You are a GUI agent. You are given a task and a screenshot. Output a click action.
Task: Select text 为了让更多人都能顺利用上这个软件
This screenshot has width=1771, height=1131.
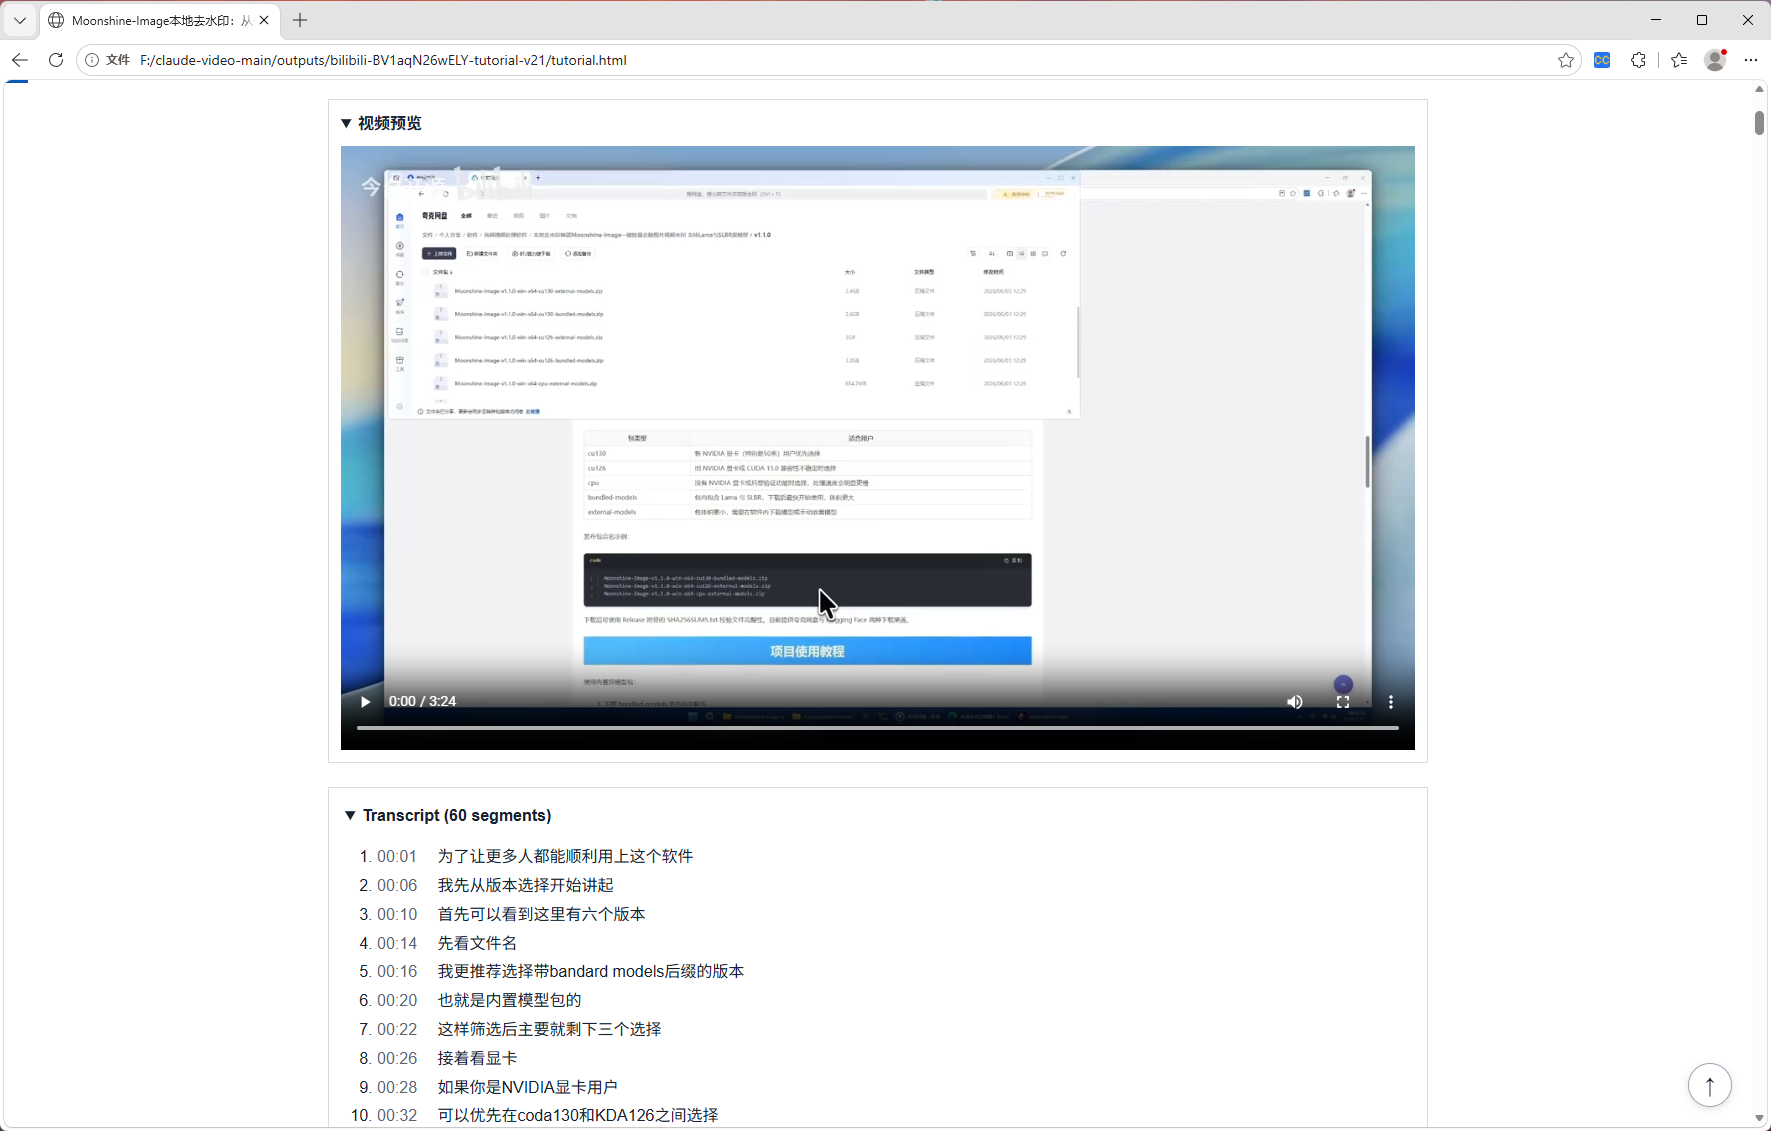coord(565,856)
